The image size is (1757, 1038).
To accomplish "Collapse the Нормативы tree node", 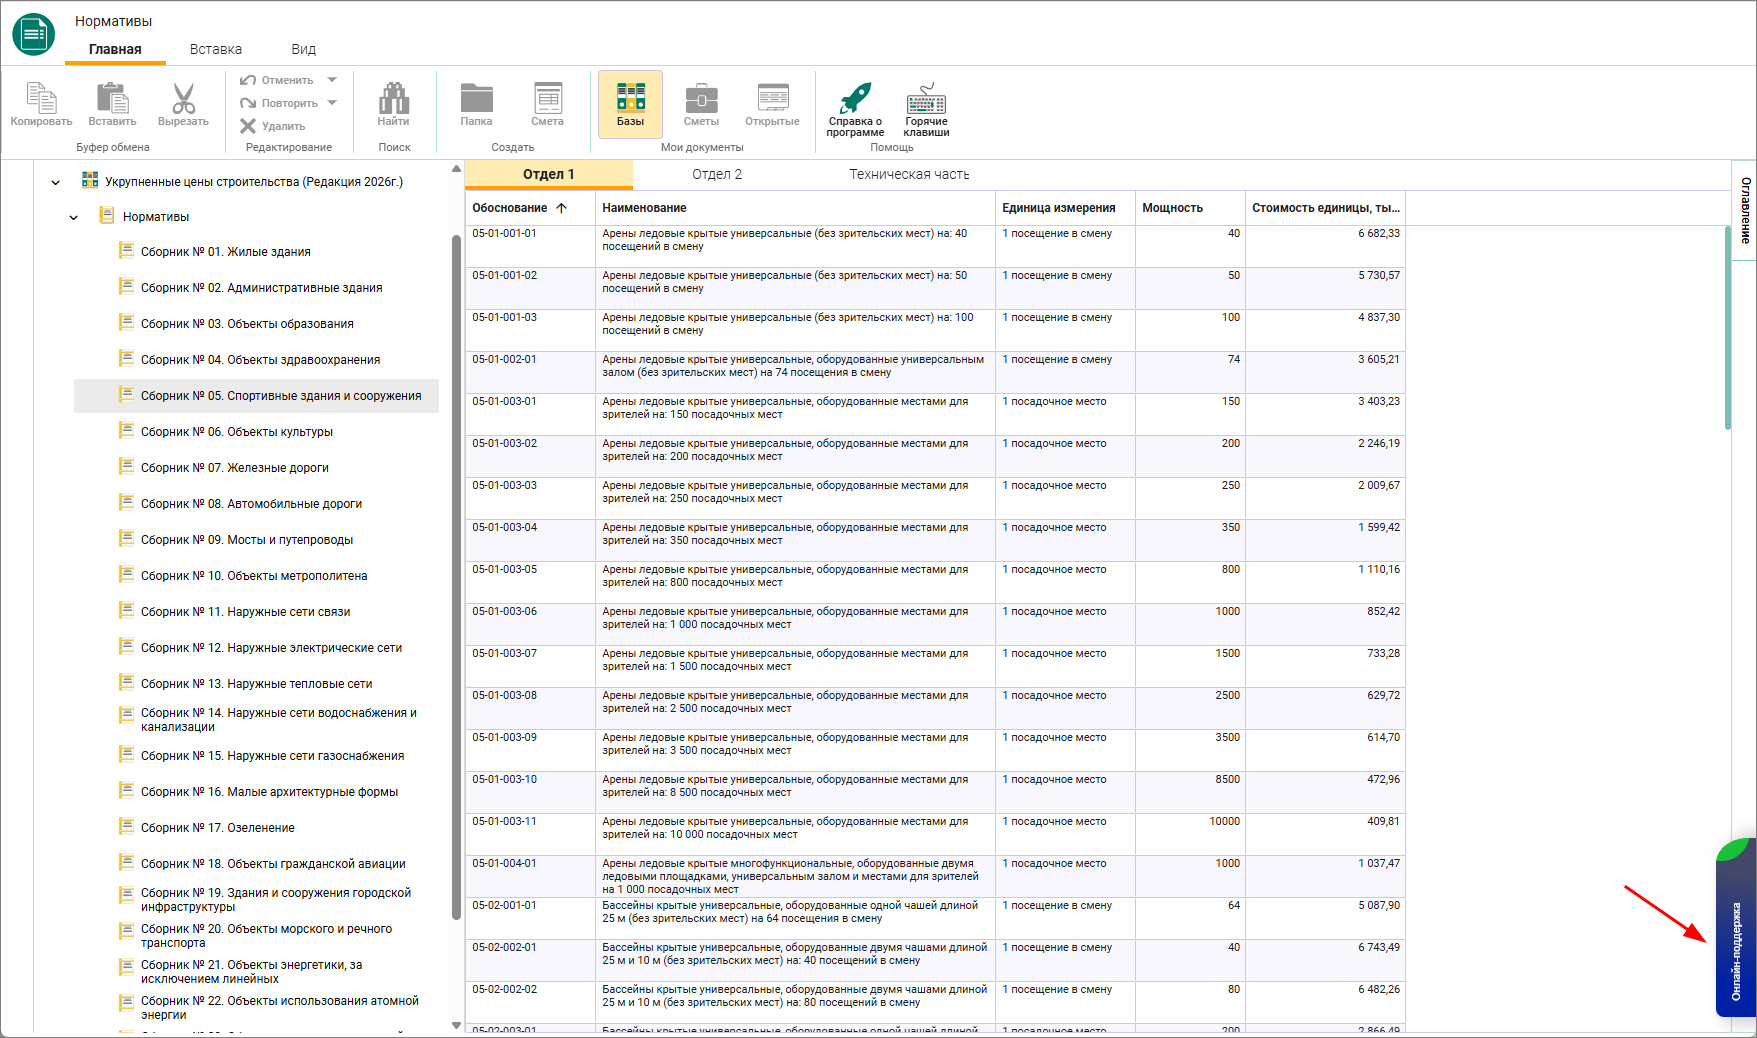I will 73,217.
